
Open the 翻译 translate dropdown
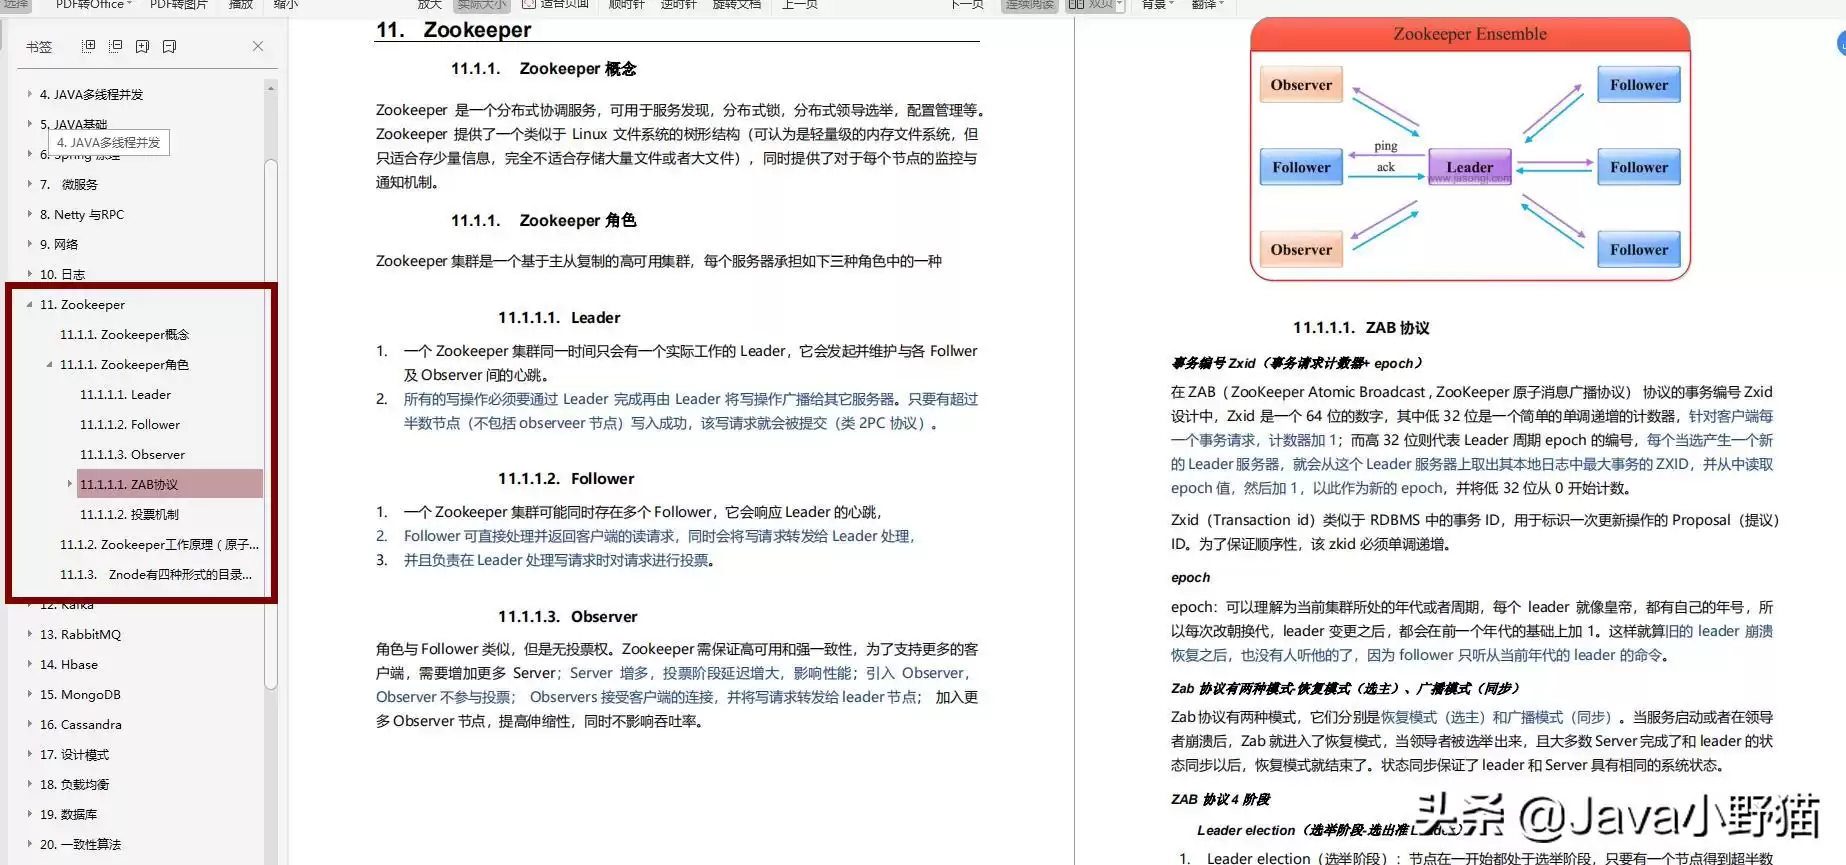point(1208,4)
